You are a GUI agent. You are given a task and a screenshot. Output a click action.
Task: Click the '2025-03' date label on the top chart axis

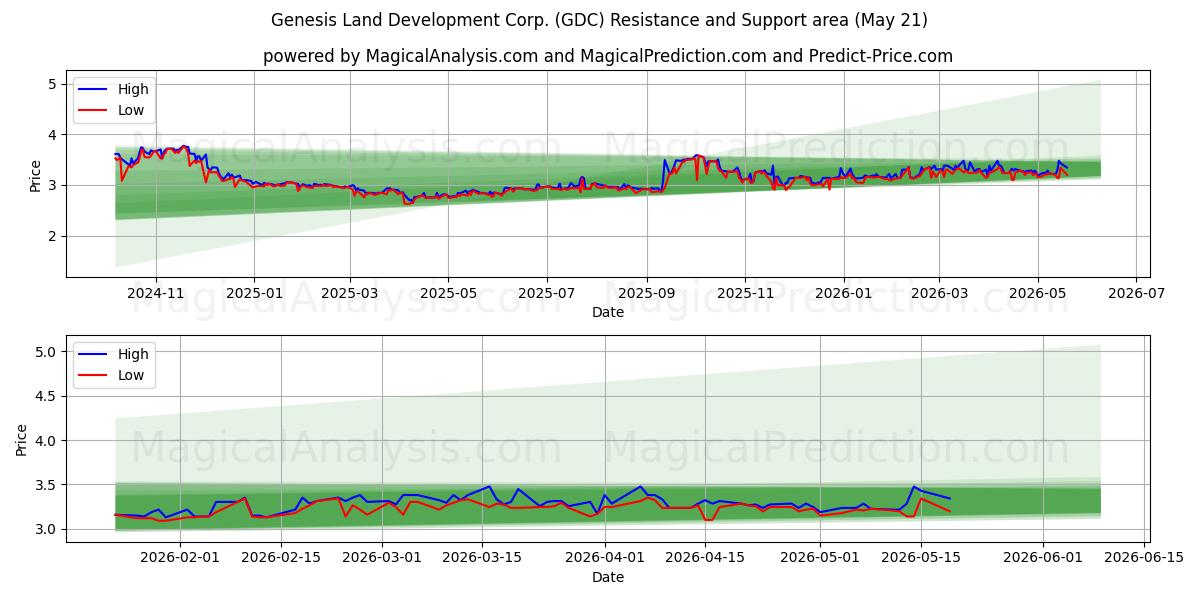pos(350,294)
